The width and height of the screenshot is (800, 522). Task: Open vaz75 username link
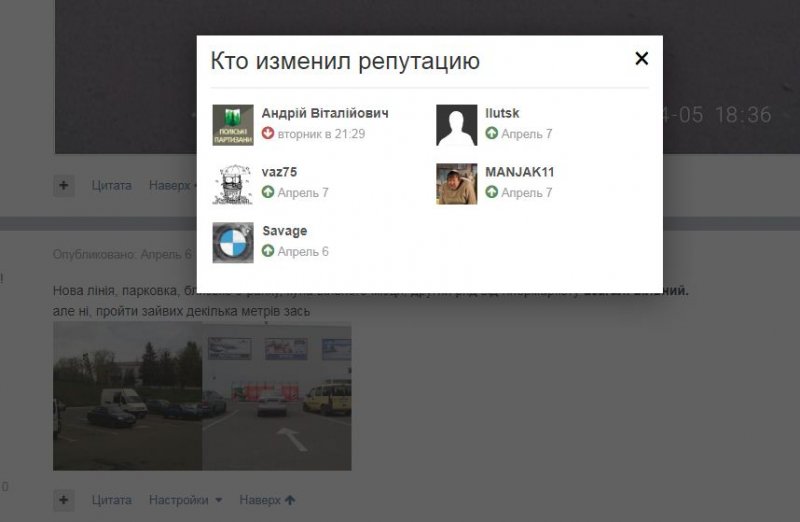[x=279, y=172]
